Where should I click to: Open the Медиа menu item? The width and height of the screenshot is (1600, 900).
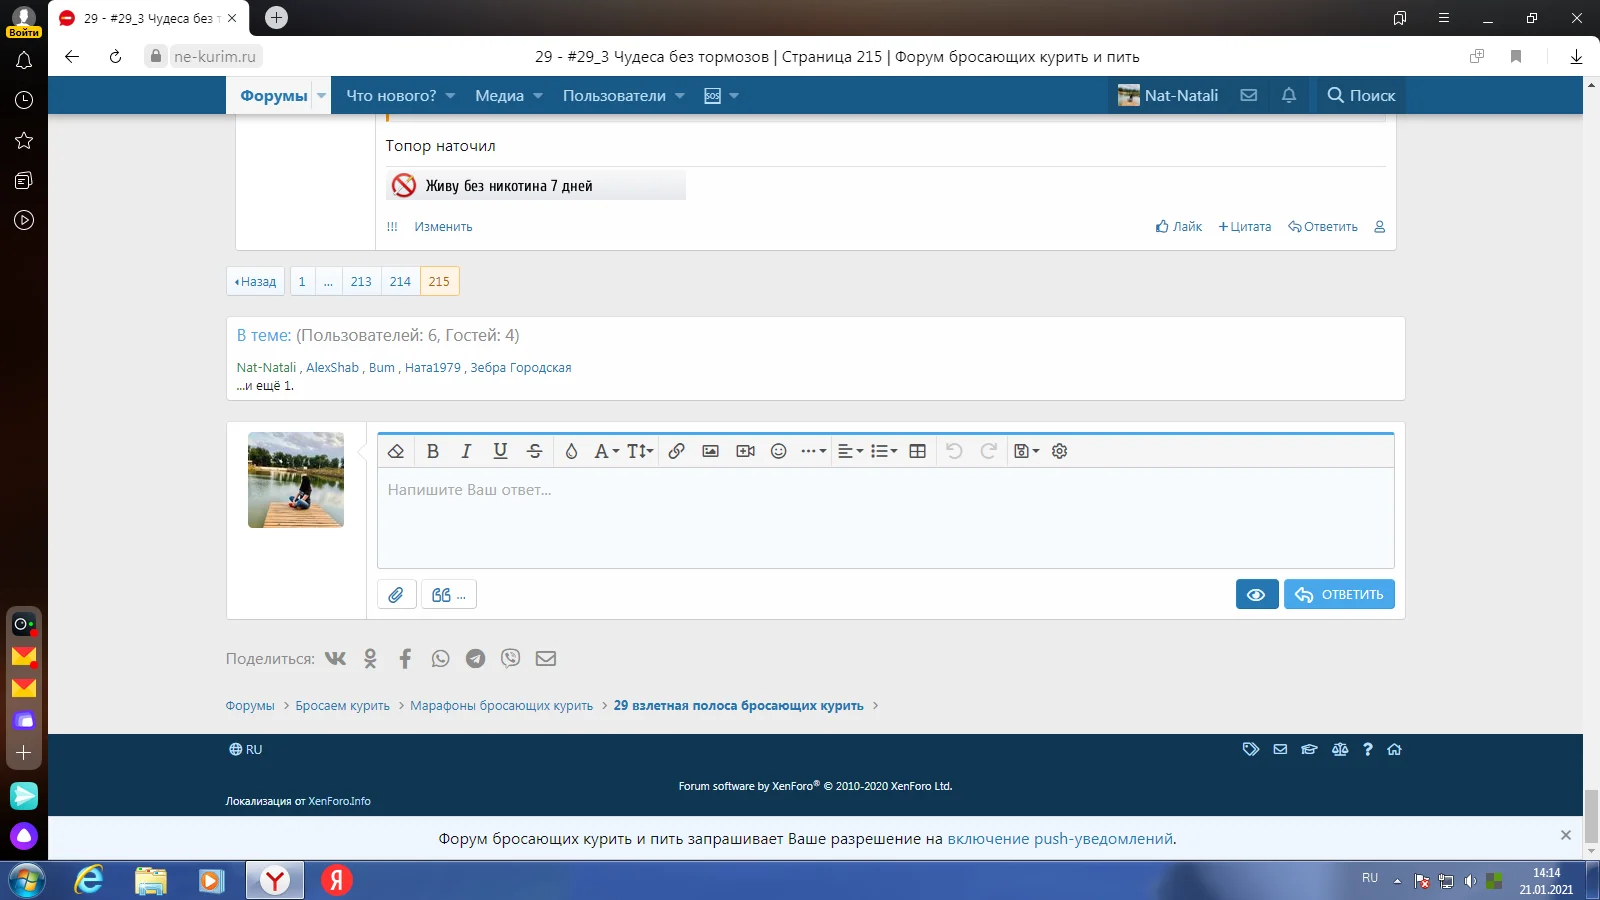499,96
